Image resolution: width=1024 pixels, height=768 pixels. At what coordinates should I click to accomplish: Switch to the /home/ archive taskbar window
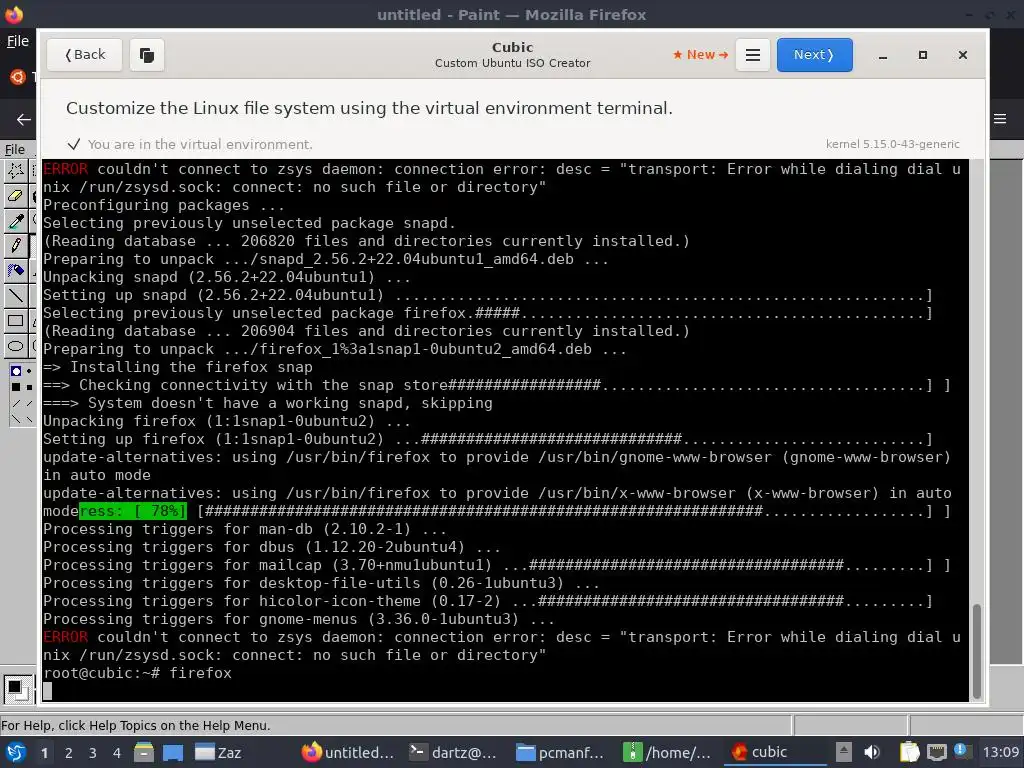point(667,752)
